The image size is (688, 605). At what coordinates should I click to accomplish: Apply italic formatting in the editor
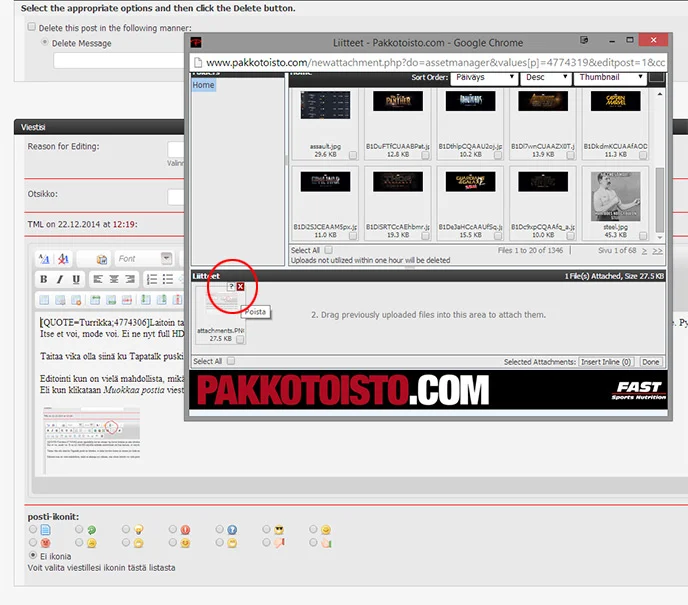pos(60,279)
